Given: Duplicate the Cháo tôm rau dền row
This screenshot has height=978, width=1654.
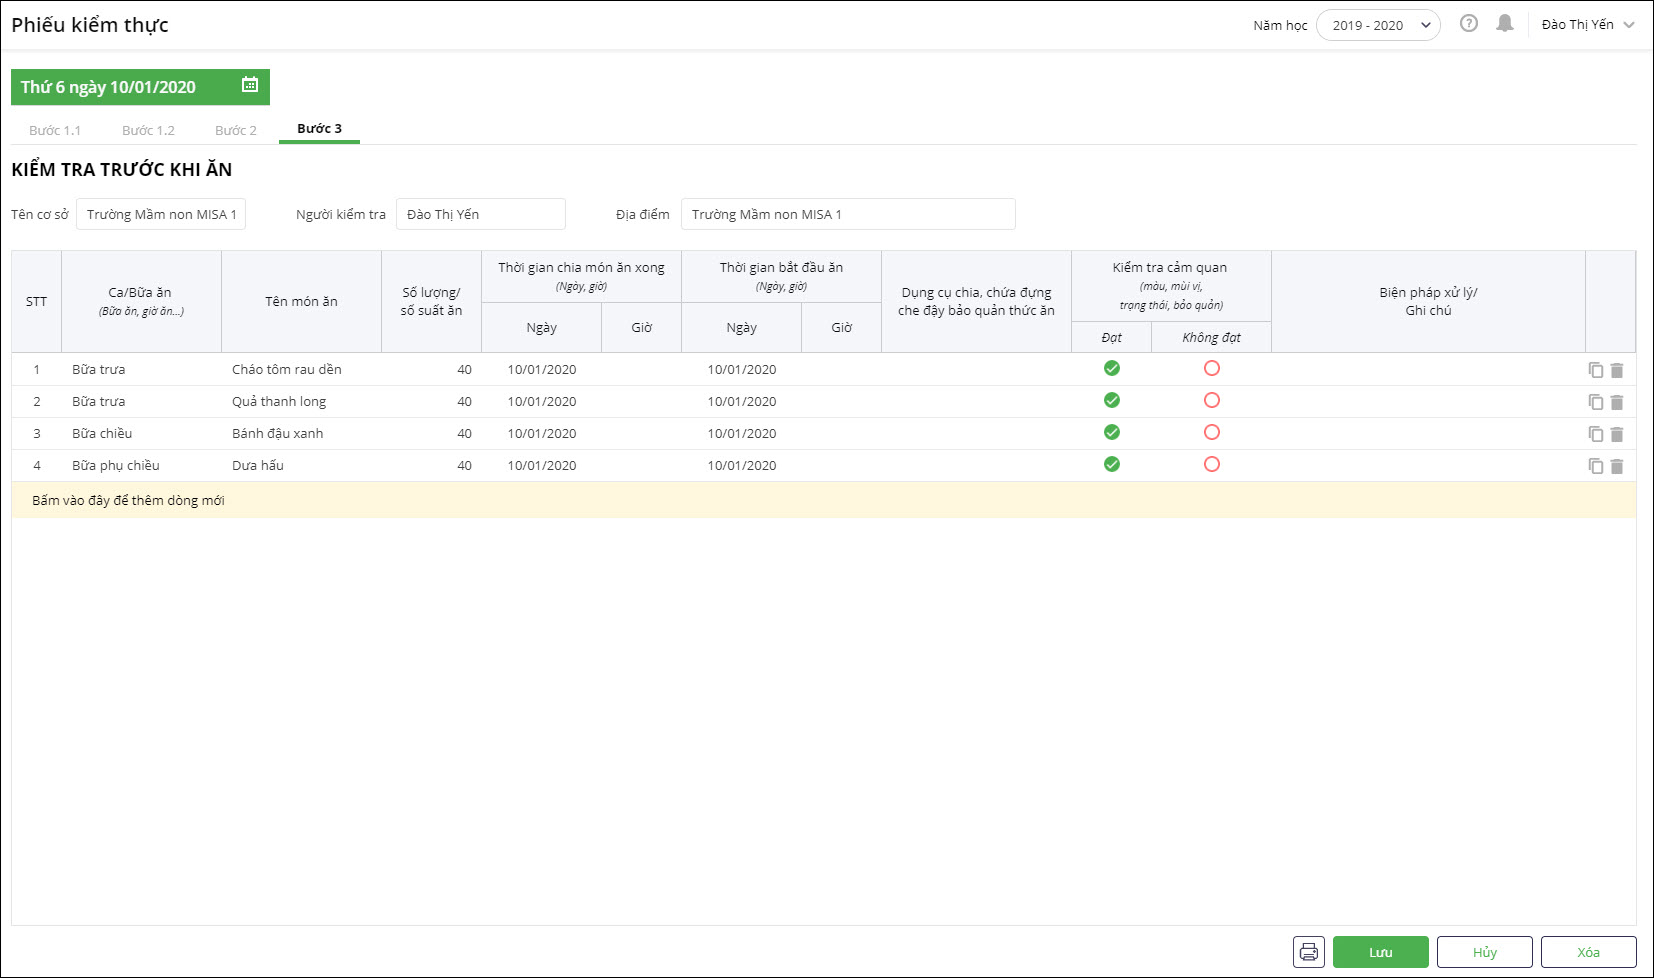Looking at the screenshot, I should coord(1595,370).
